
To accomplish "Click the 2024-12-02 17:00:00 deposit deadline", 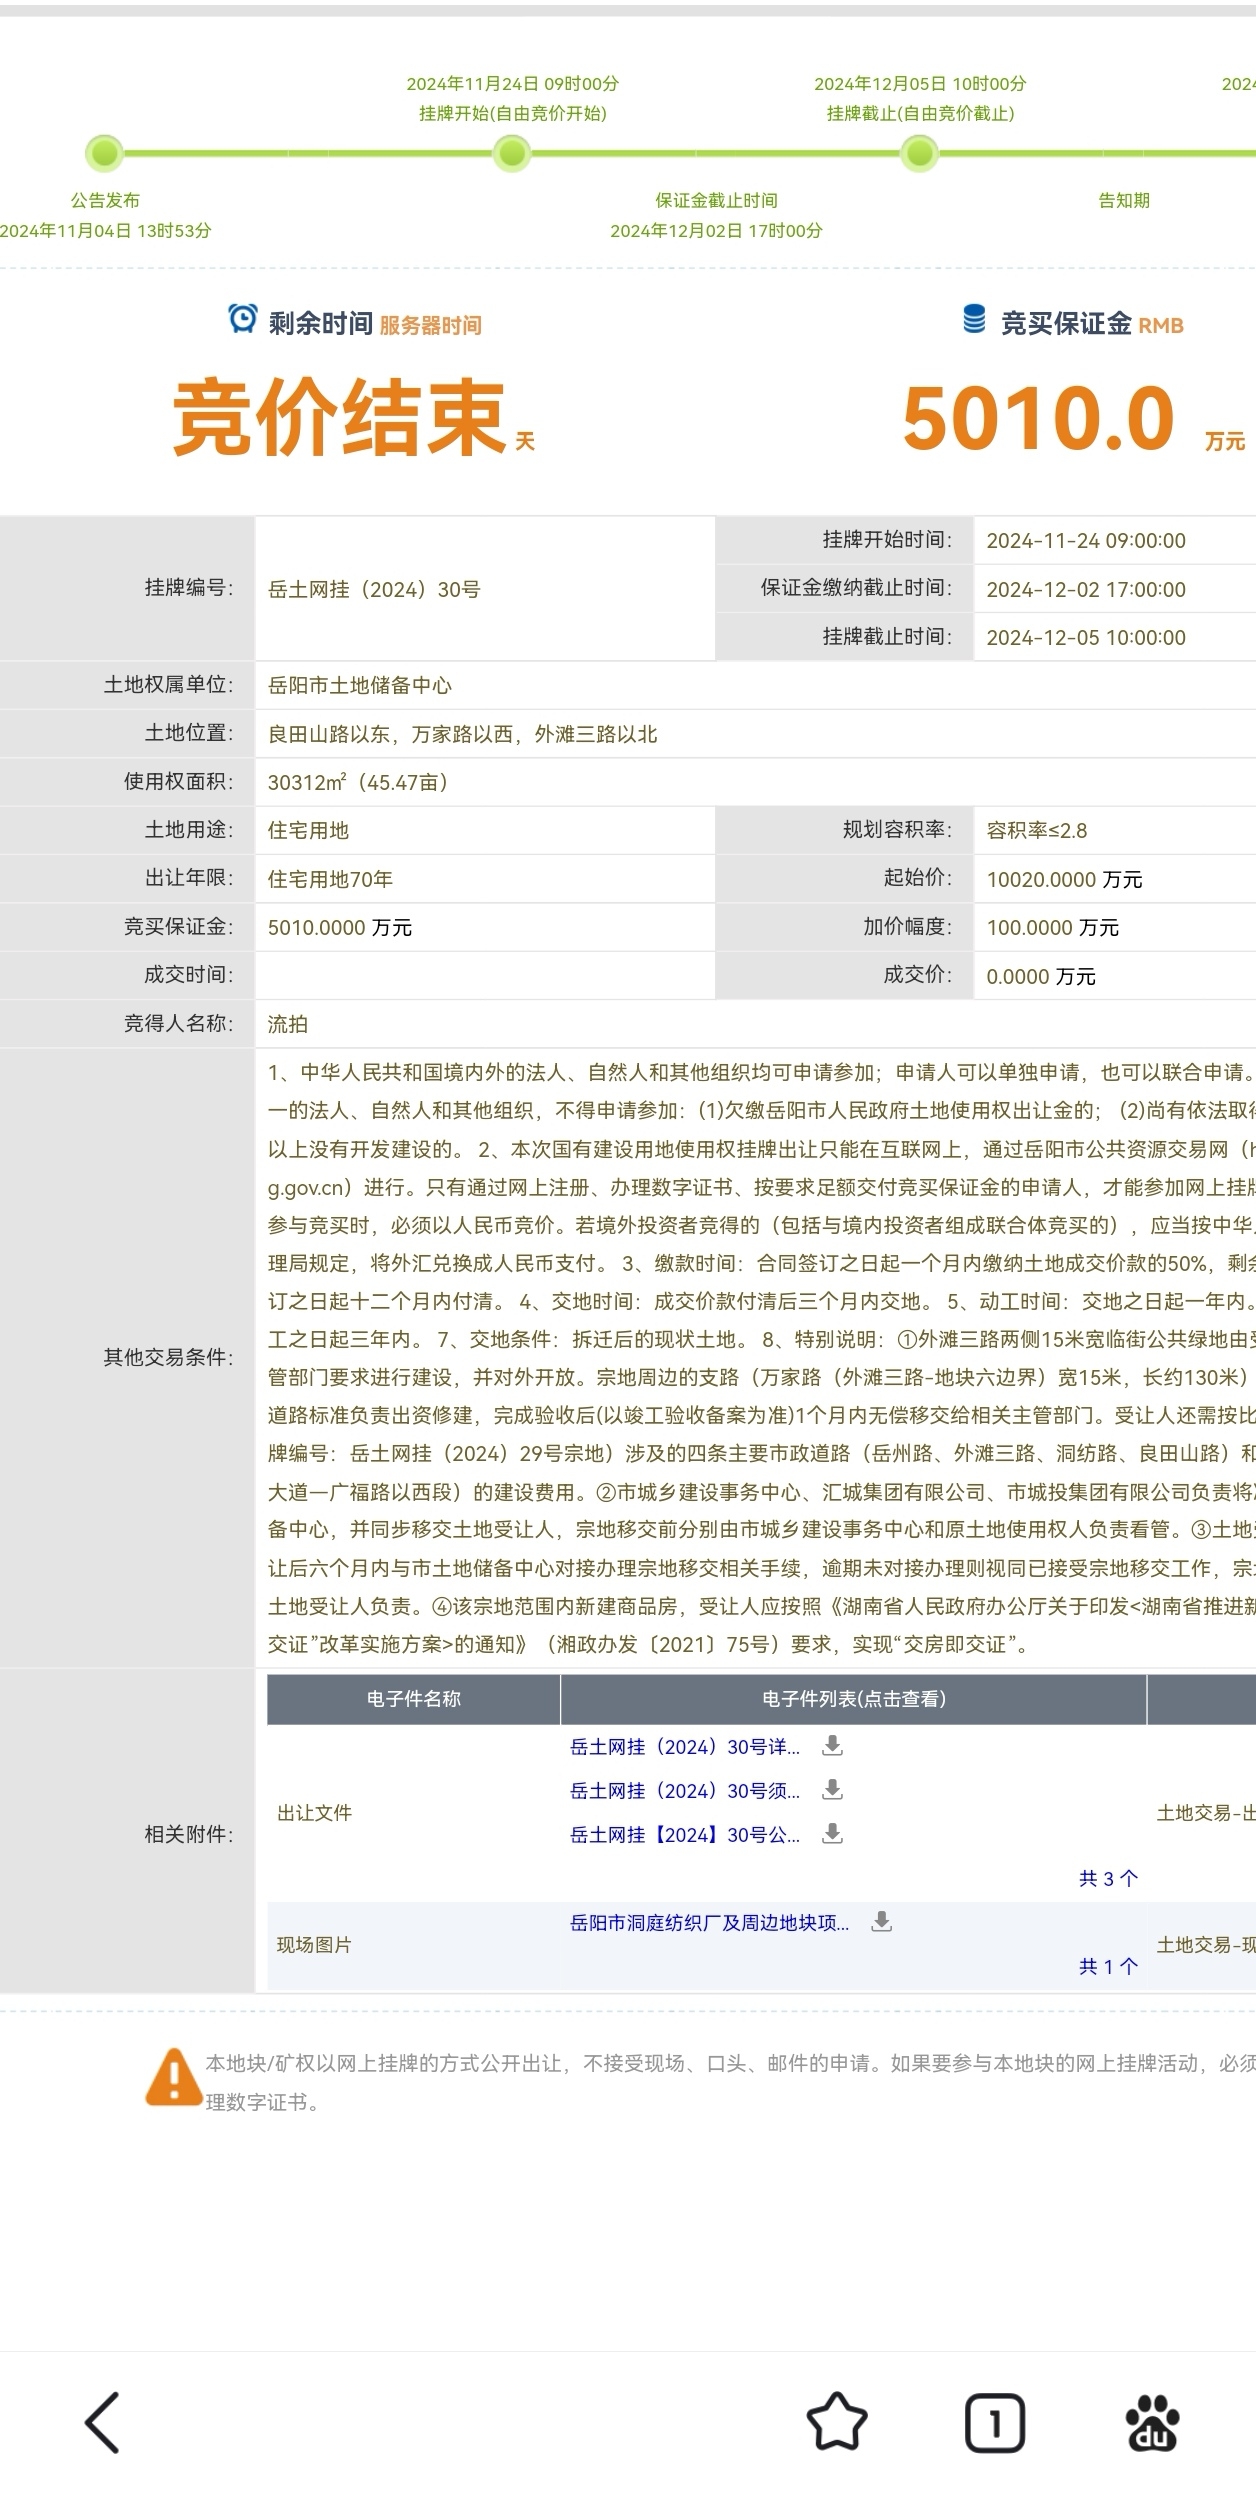I will tap(1086, 589).
